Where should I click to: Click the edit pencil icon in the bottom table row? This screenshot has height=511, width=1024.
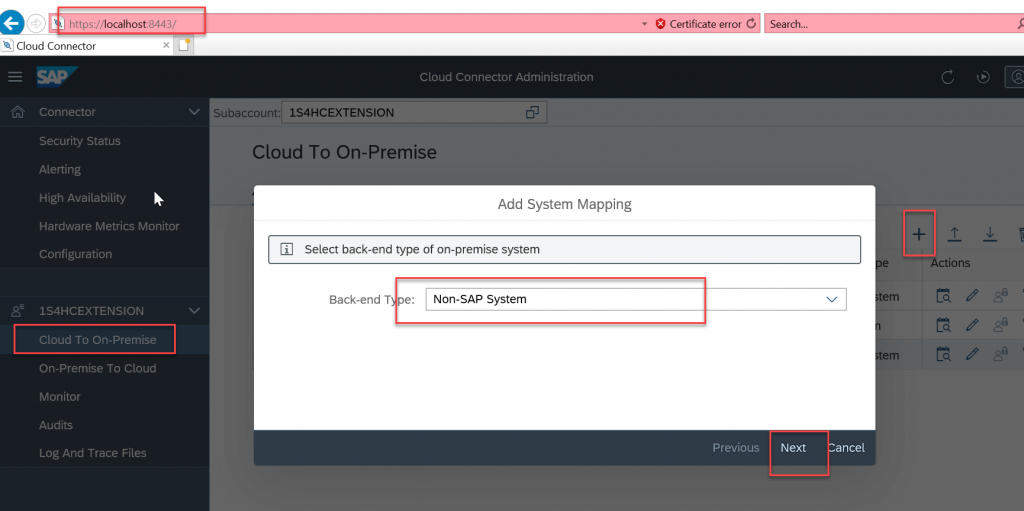pos(972,355)
